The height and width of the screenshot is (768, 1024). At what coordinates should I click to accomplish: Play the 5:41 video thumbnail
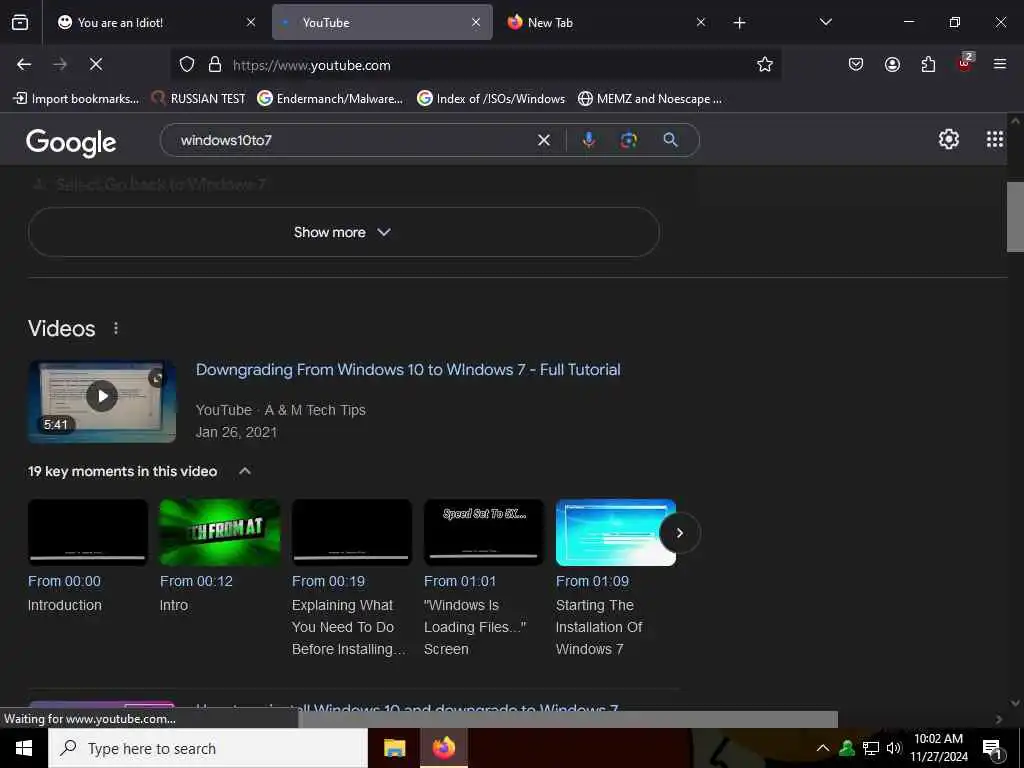(x=102, y=402)
